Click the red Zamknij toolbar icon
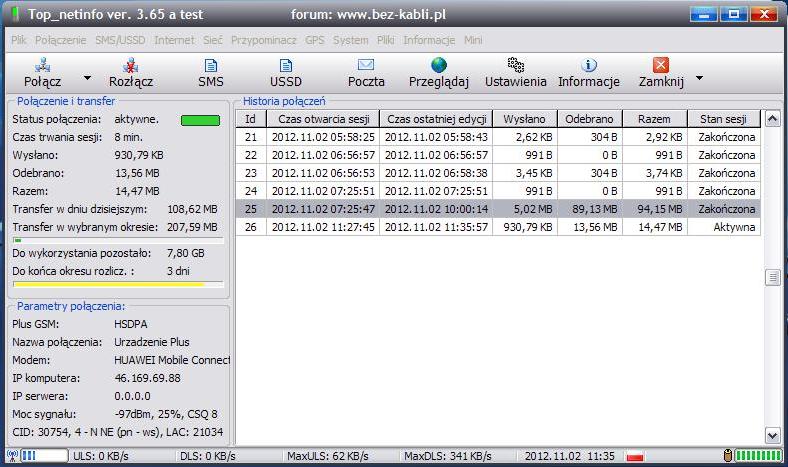Viewport: 788px width, 467px height. pos(660,66)
